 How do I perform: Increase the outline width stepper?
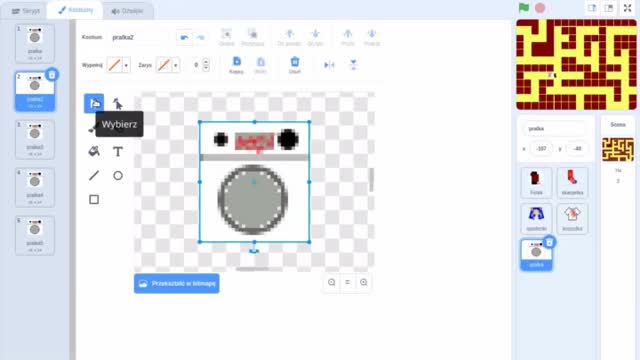pyautogui.click(x=206, y=62)
